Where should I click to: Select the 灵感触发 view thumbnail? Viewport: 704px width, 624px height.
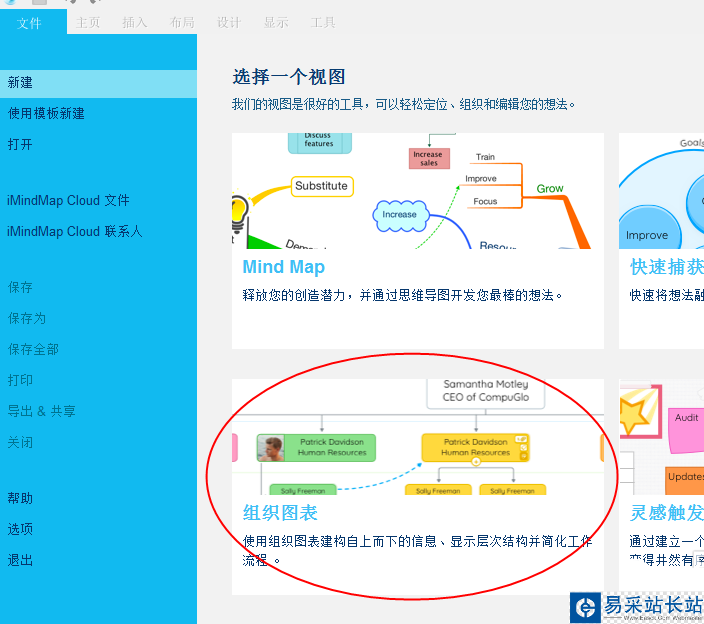[661, 437]
